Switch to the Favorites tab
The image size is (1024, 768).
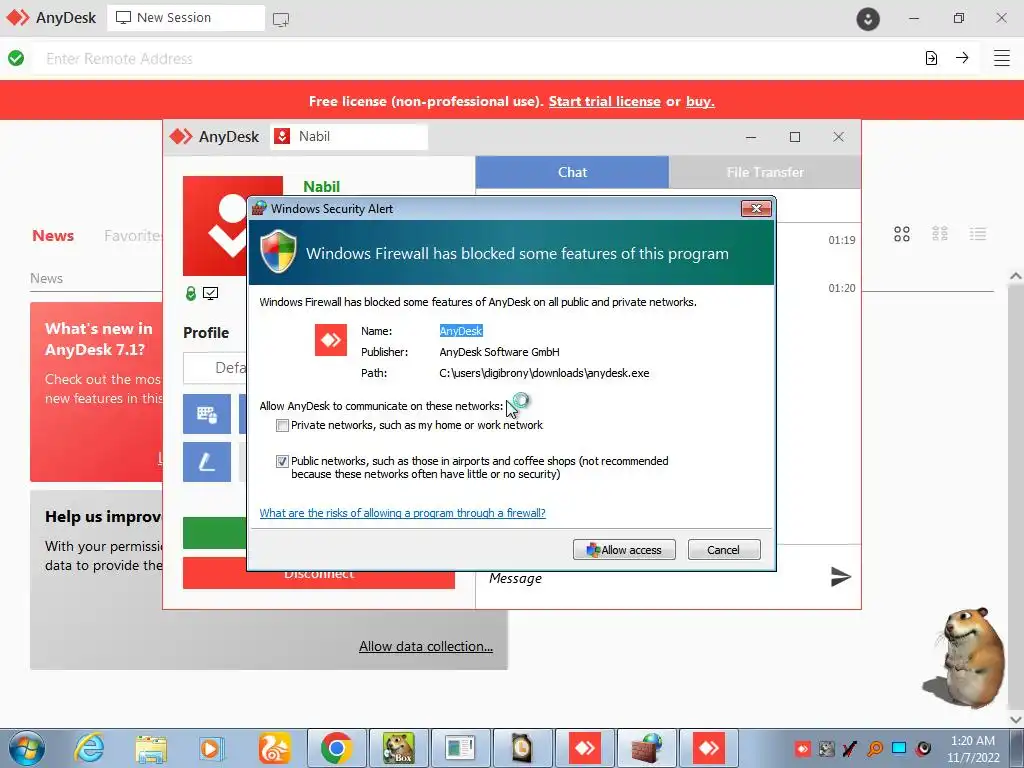tap(133, 236)
